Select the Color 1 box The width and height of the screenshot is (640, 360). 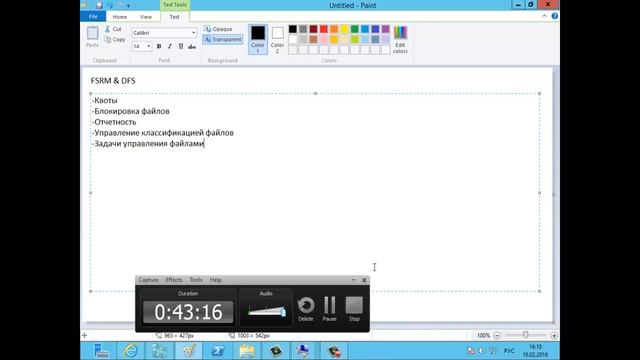coord(258,39)
